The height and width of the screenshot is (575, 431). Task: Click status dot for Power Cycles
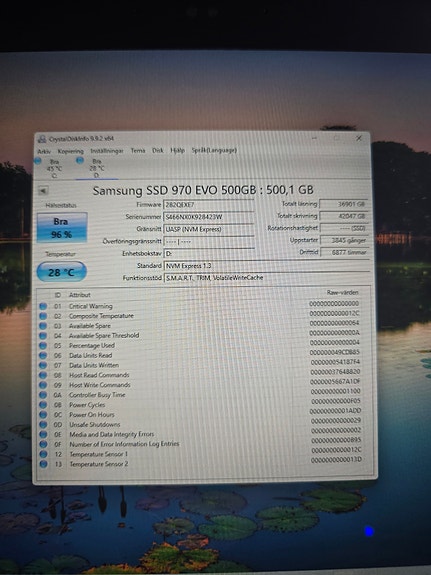click(43, 405)
